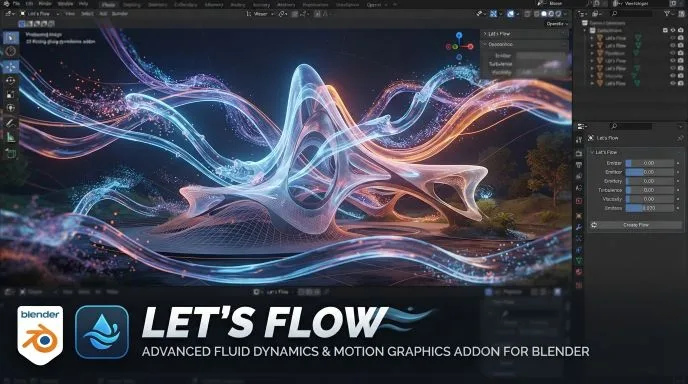Click the viewport navigation axis gizmo
The image size is (688, 384).
pos(459,46)
